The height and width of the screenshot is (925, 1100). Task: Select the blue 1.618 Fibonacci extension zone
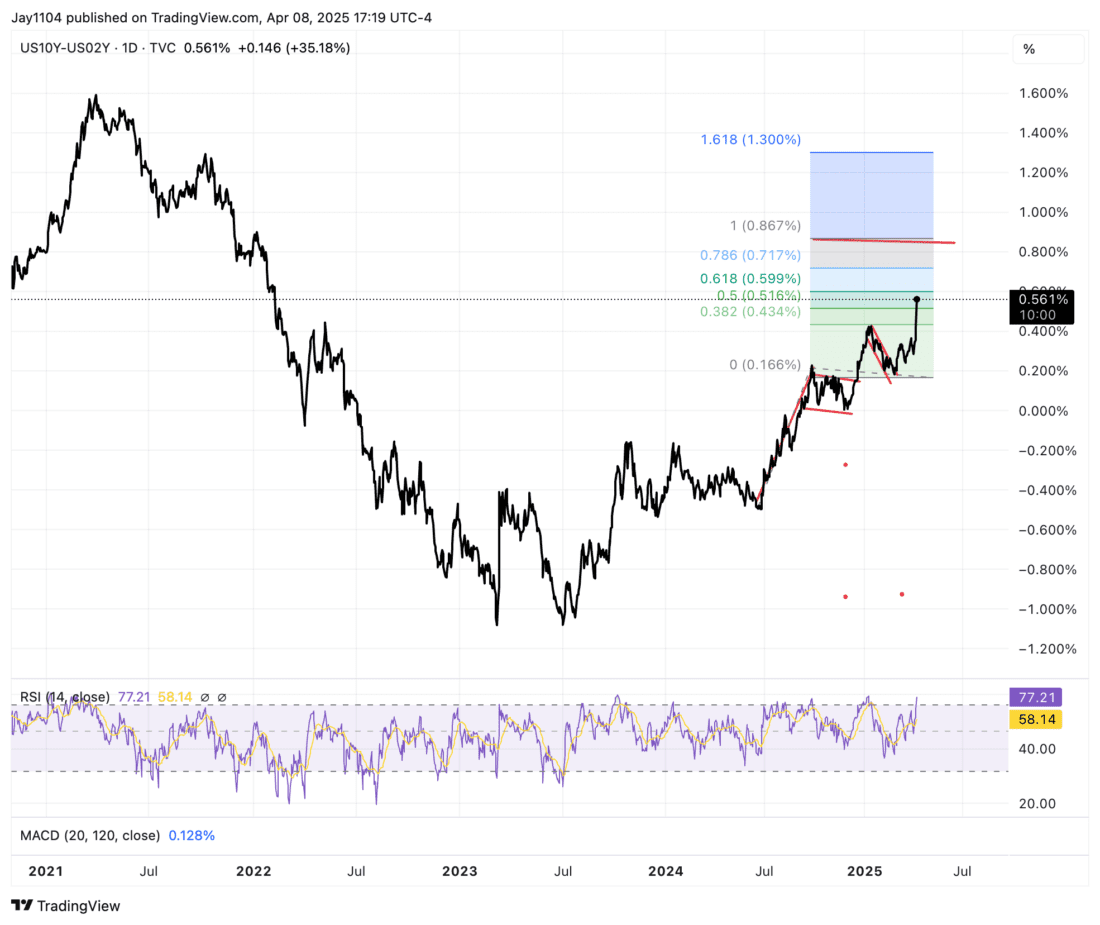[x=871, y=196]
